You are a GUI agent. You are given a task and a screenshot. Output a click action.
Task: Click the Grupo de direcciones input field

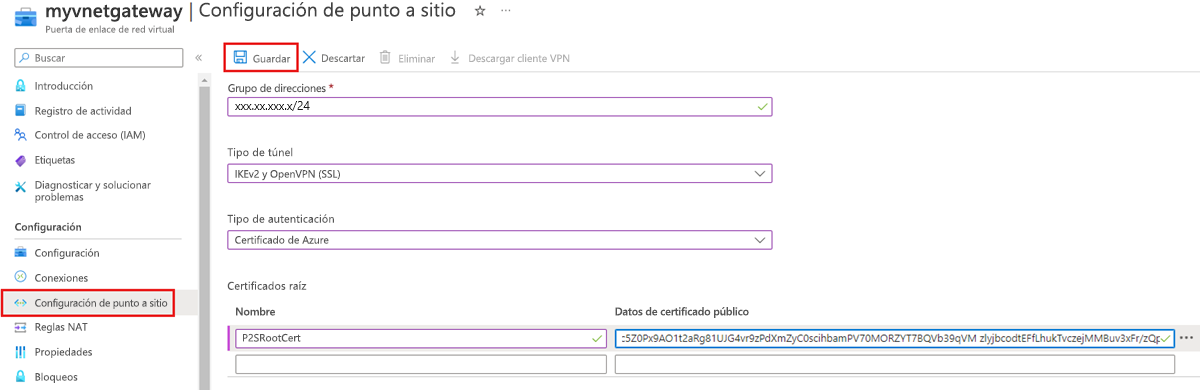tap(500, 106)
